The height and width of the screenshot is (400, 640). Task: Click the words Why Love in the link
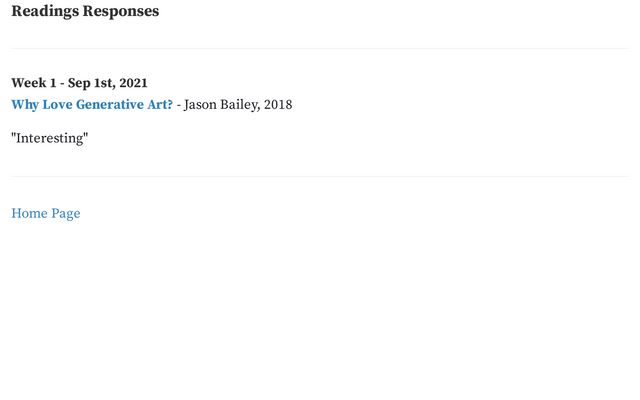pos(42,105)
